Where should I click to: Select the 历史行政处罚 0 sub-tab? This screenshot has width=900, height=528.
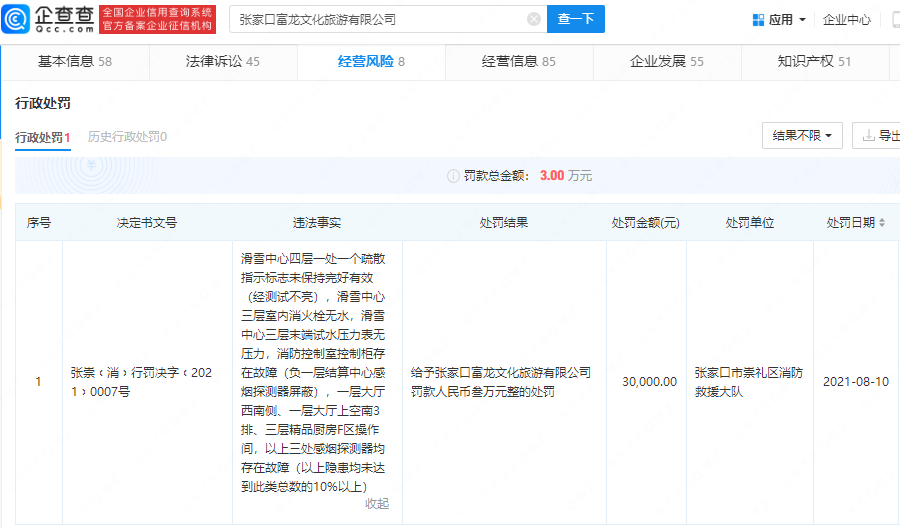tap(127, 137)
